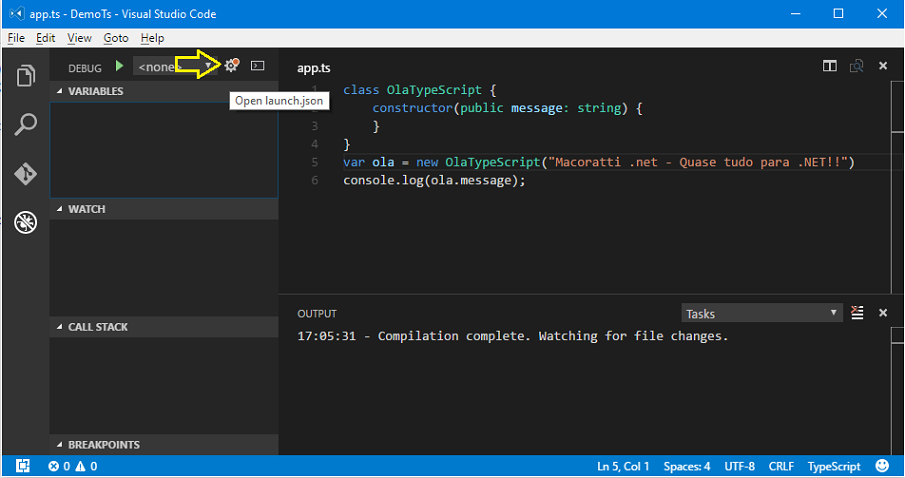The height and width of the screenshot is (478, 905).
Task: Send feedback via smiley icon
Action: tap(882, 466)
